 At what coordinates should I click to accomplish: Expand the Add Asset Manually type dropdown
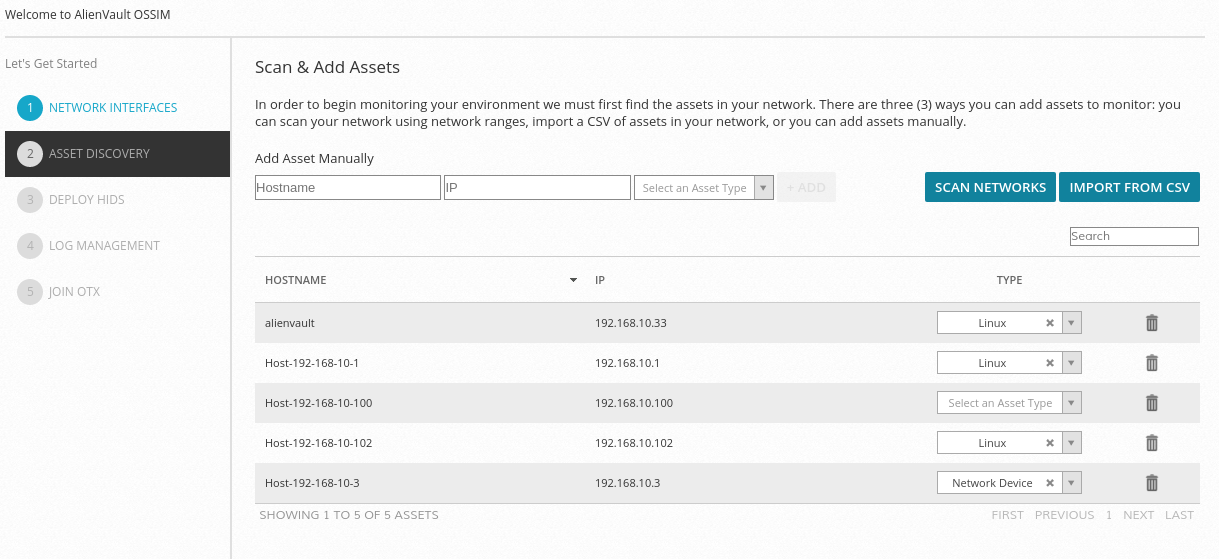(x=763, y=188)
